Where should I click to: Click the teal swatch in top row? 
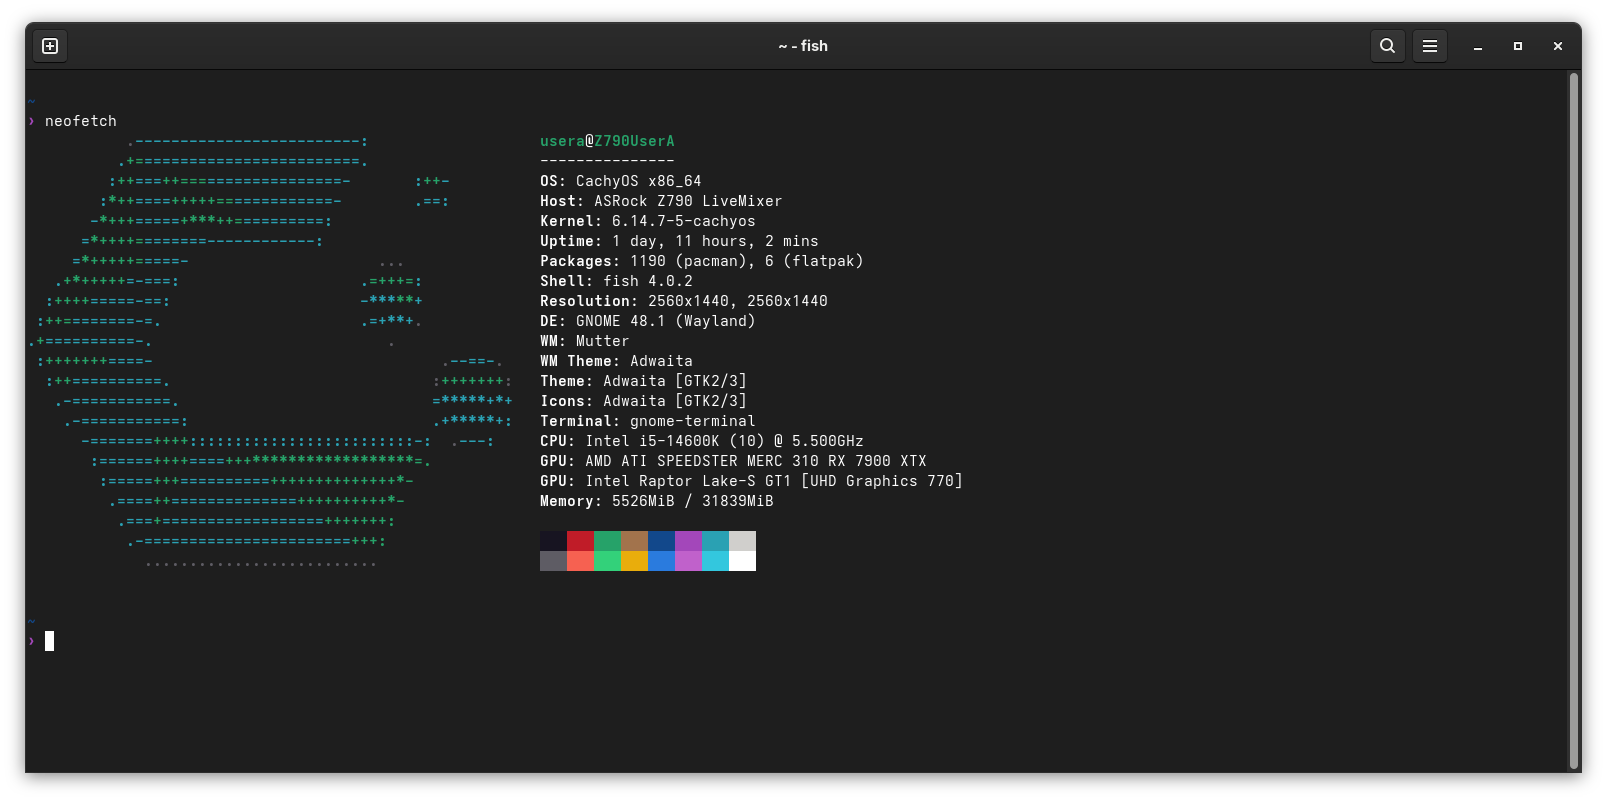point(715,541)
